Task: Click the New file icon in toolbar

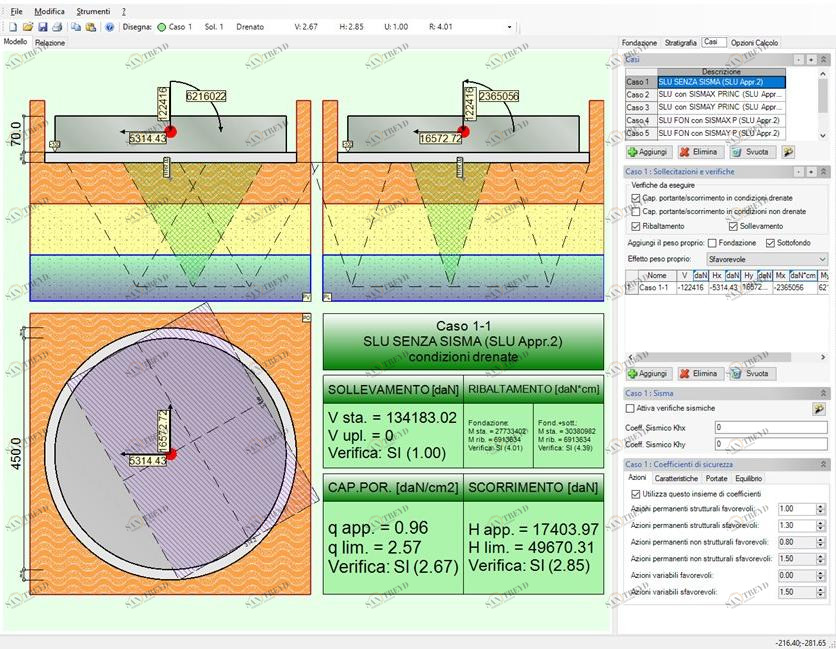Action: tap(13, 27)
